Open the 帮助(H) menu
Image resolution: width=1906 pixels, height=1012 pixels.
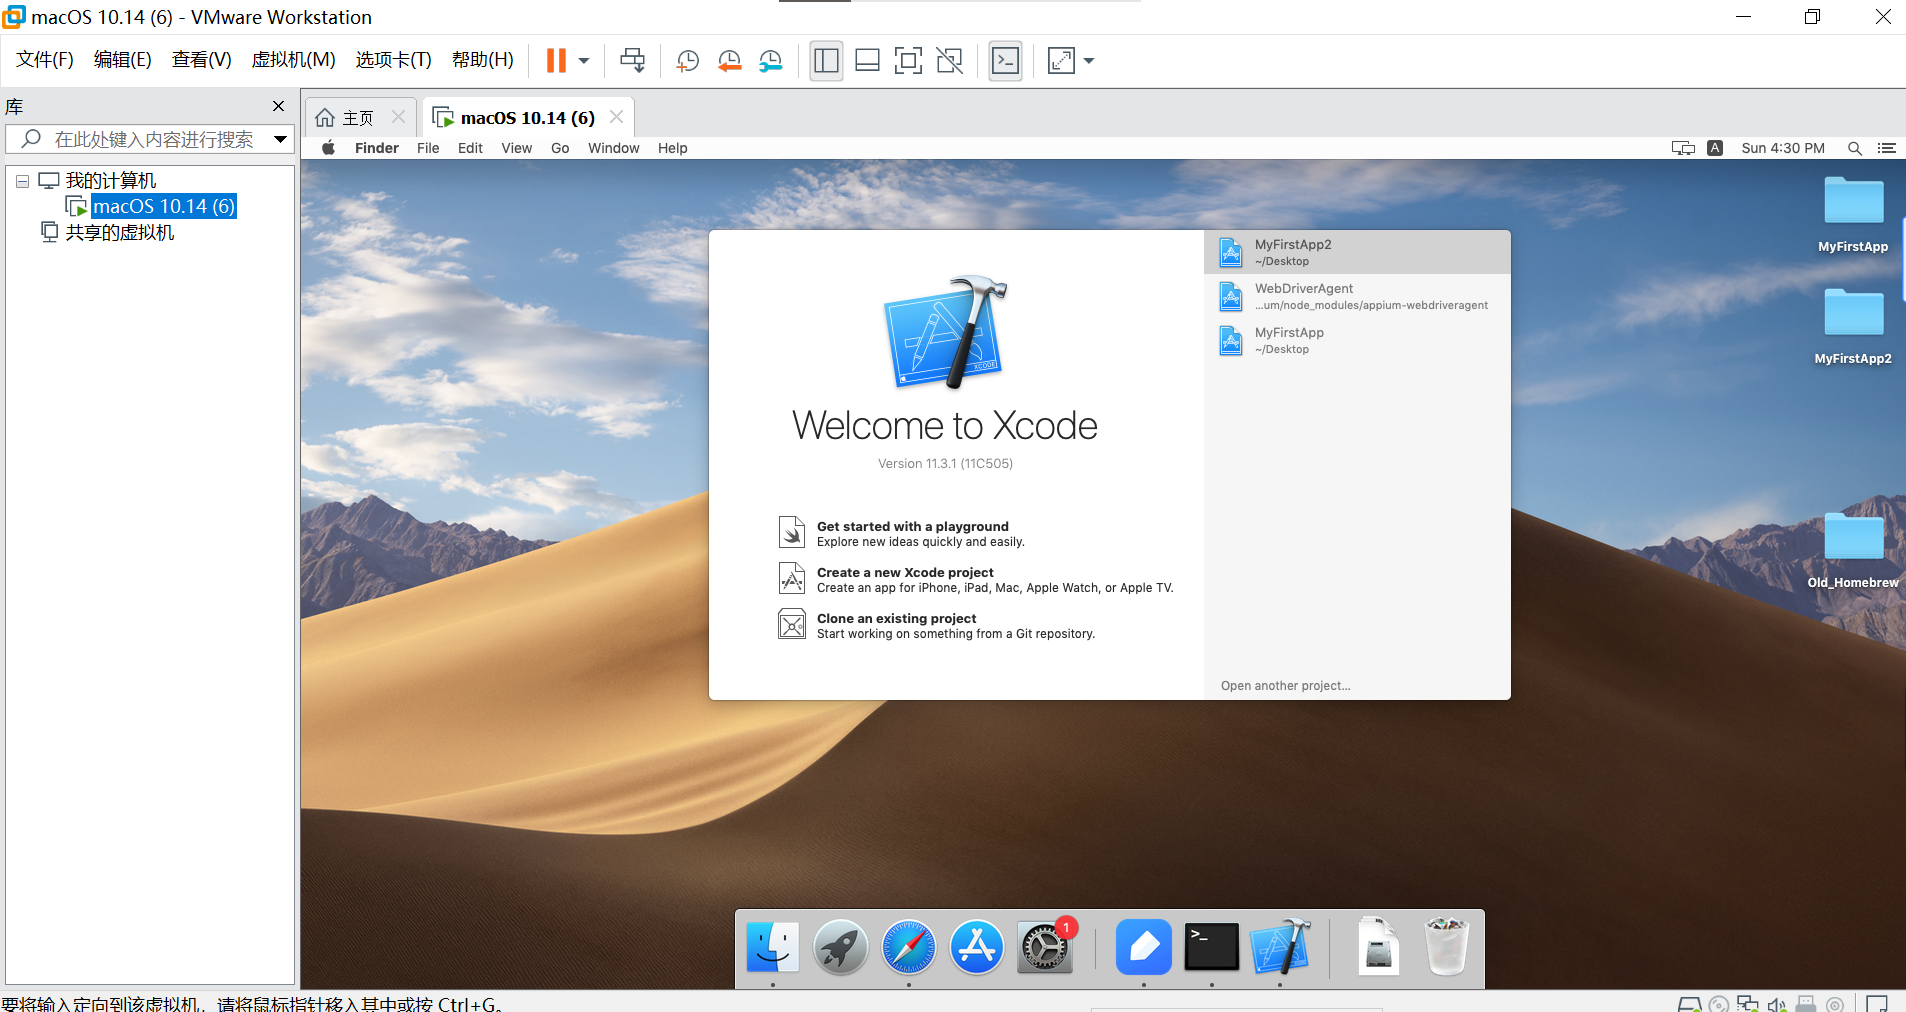[483, 60]
